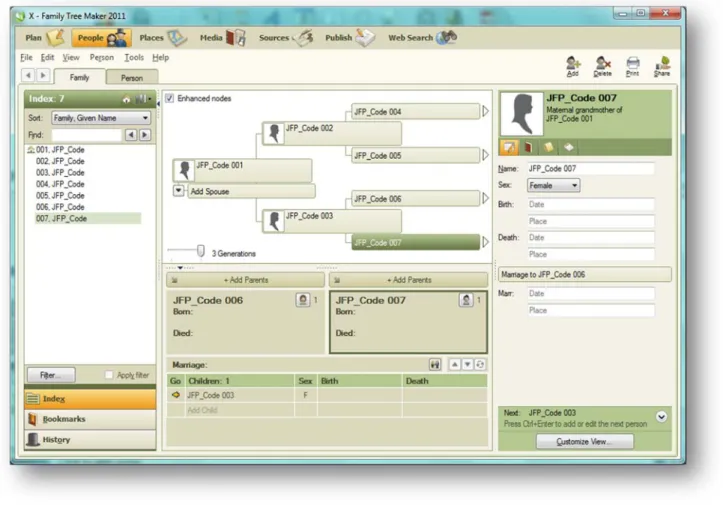
Task: Open the Bookmarks panel
Action: 90,419
